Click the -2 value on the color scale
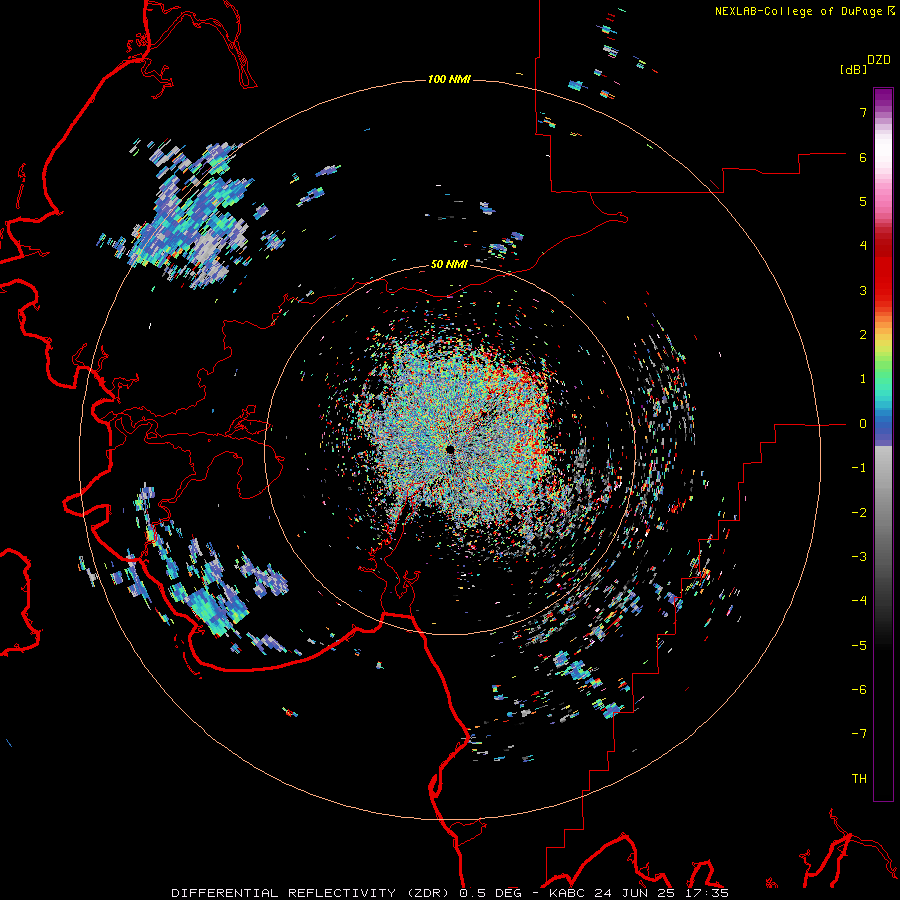This screenshot has width=900, height=900. (x=859, y=513)
